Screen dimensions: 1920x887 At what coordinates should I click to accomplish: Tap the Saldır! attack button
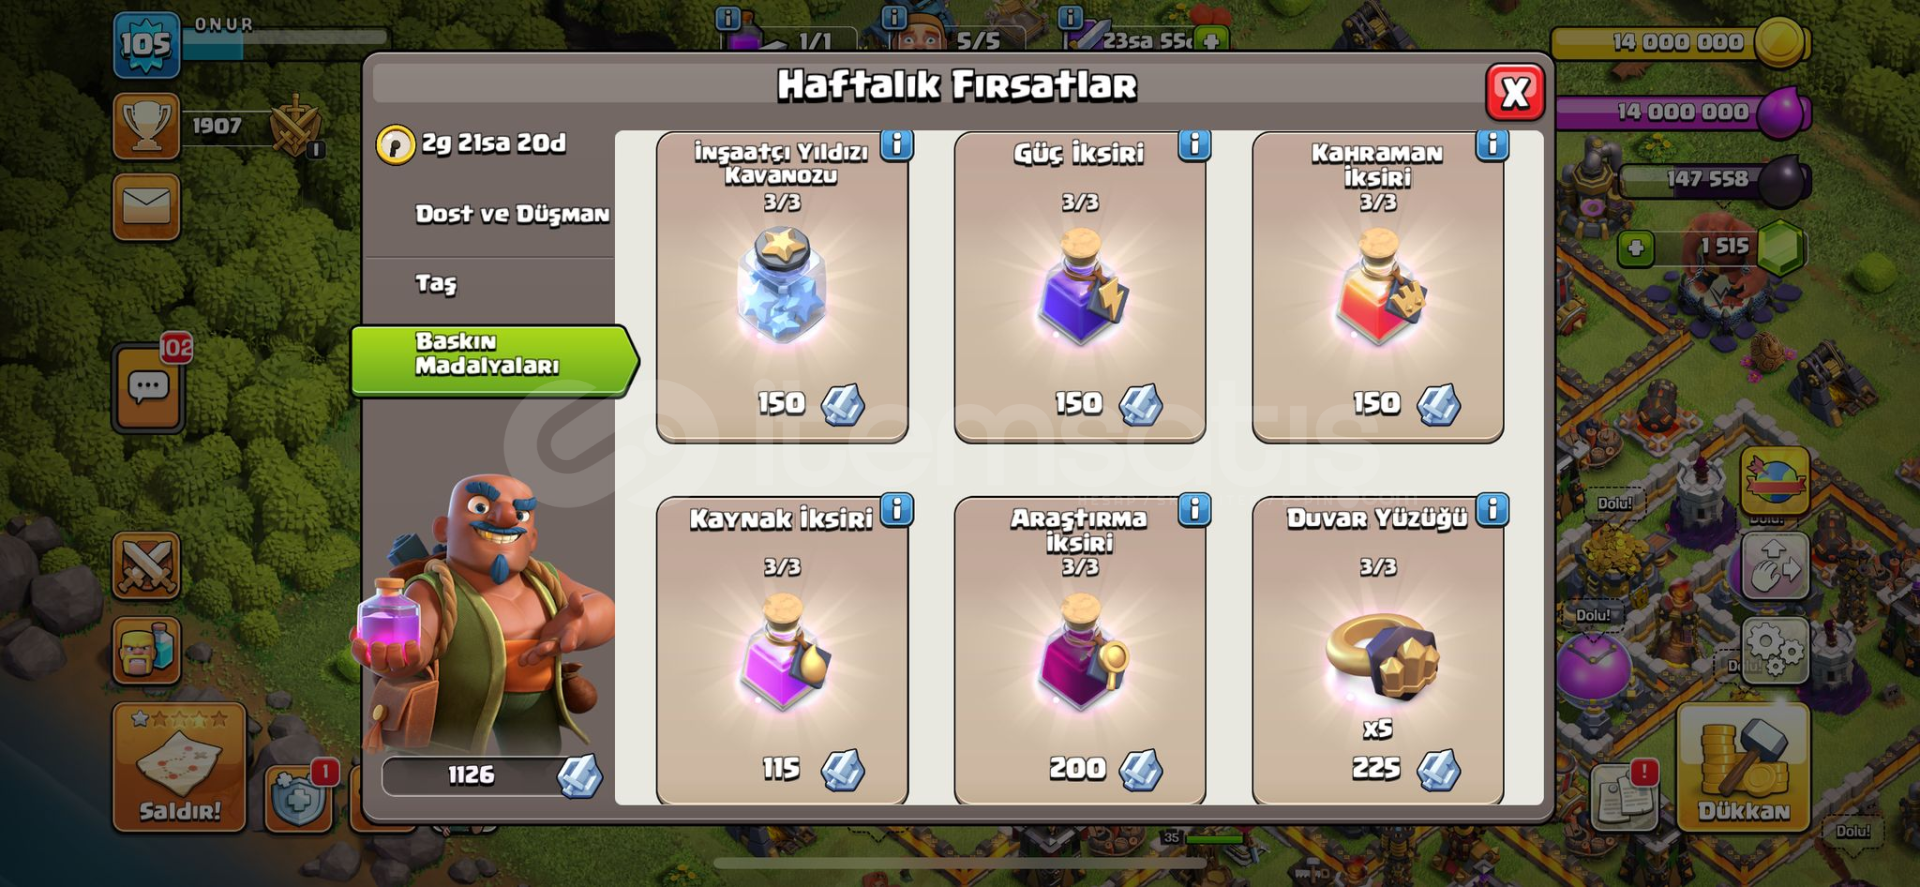tap(179, 767)
